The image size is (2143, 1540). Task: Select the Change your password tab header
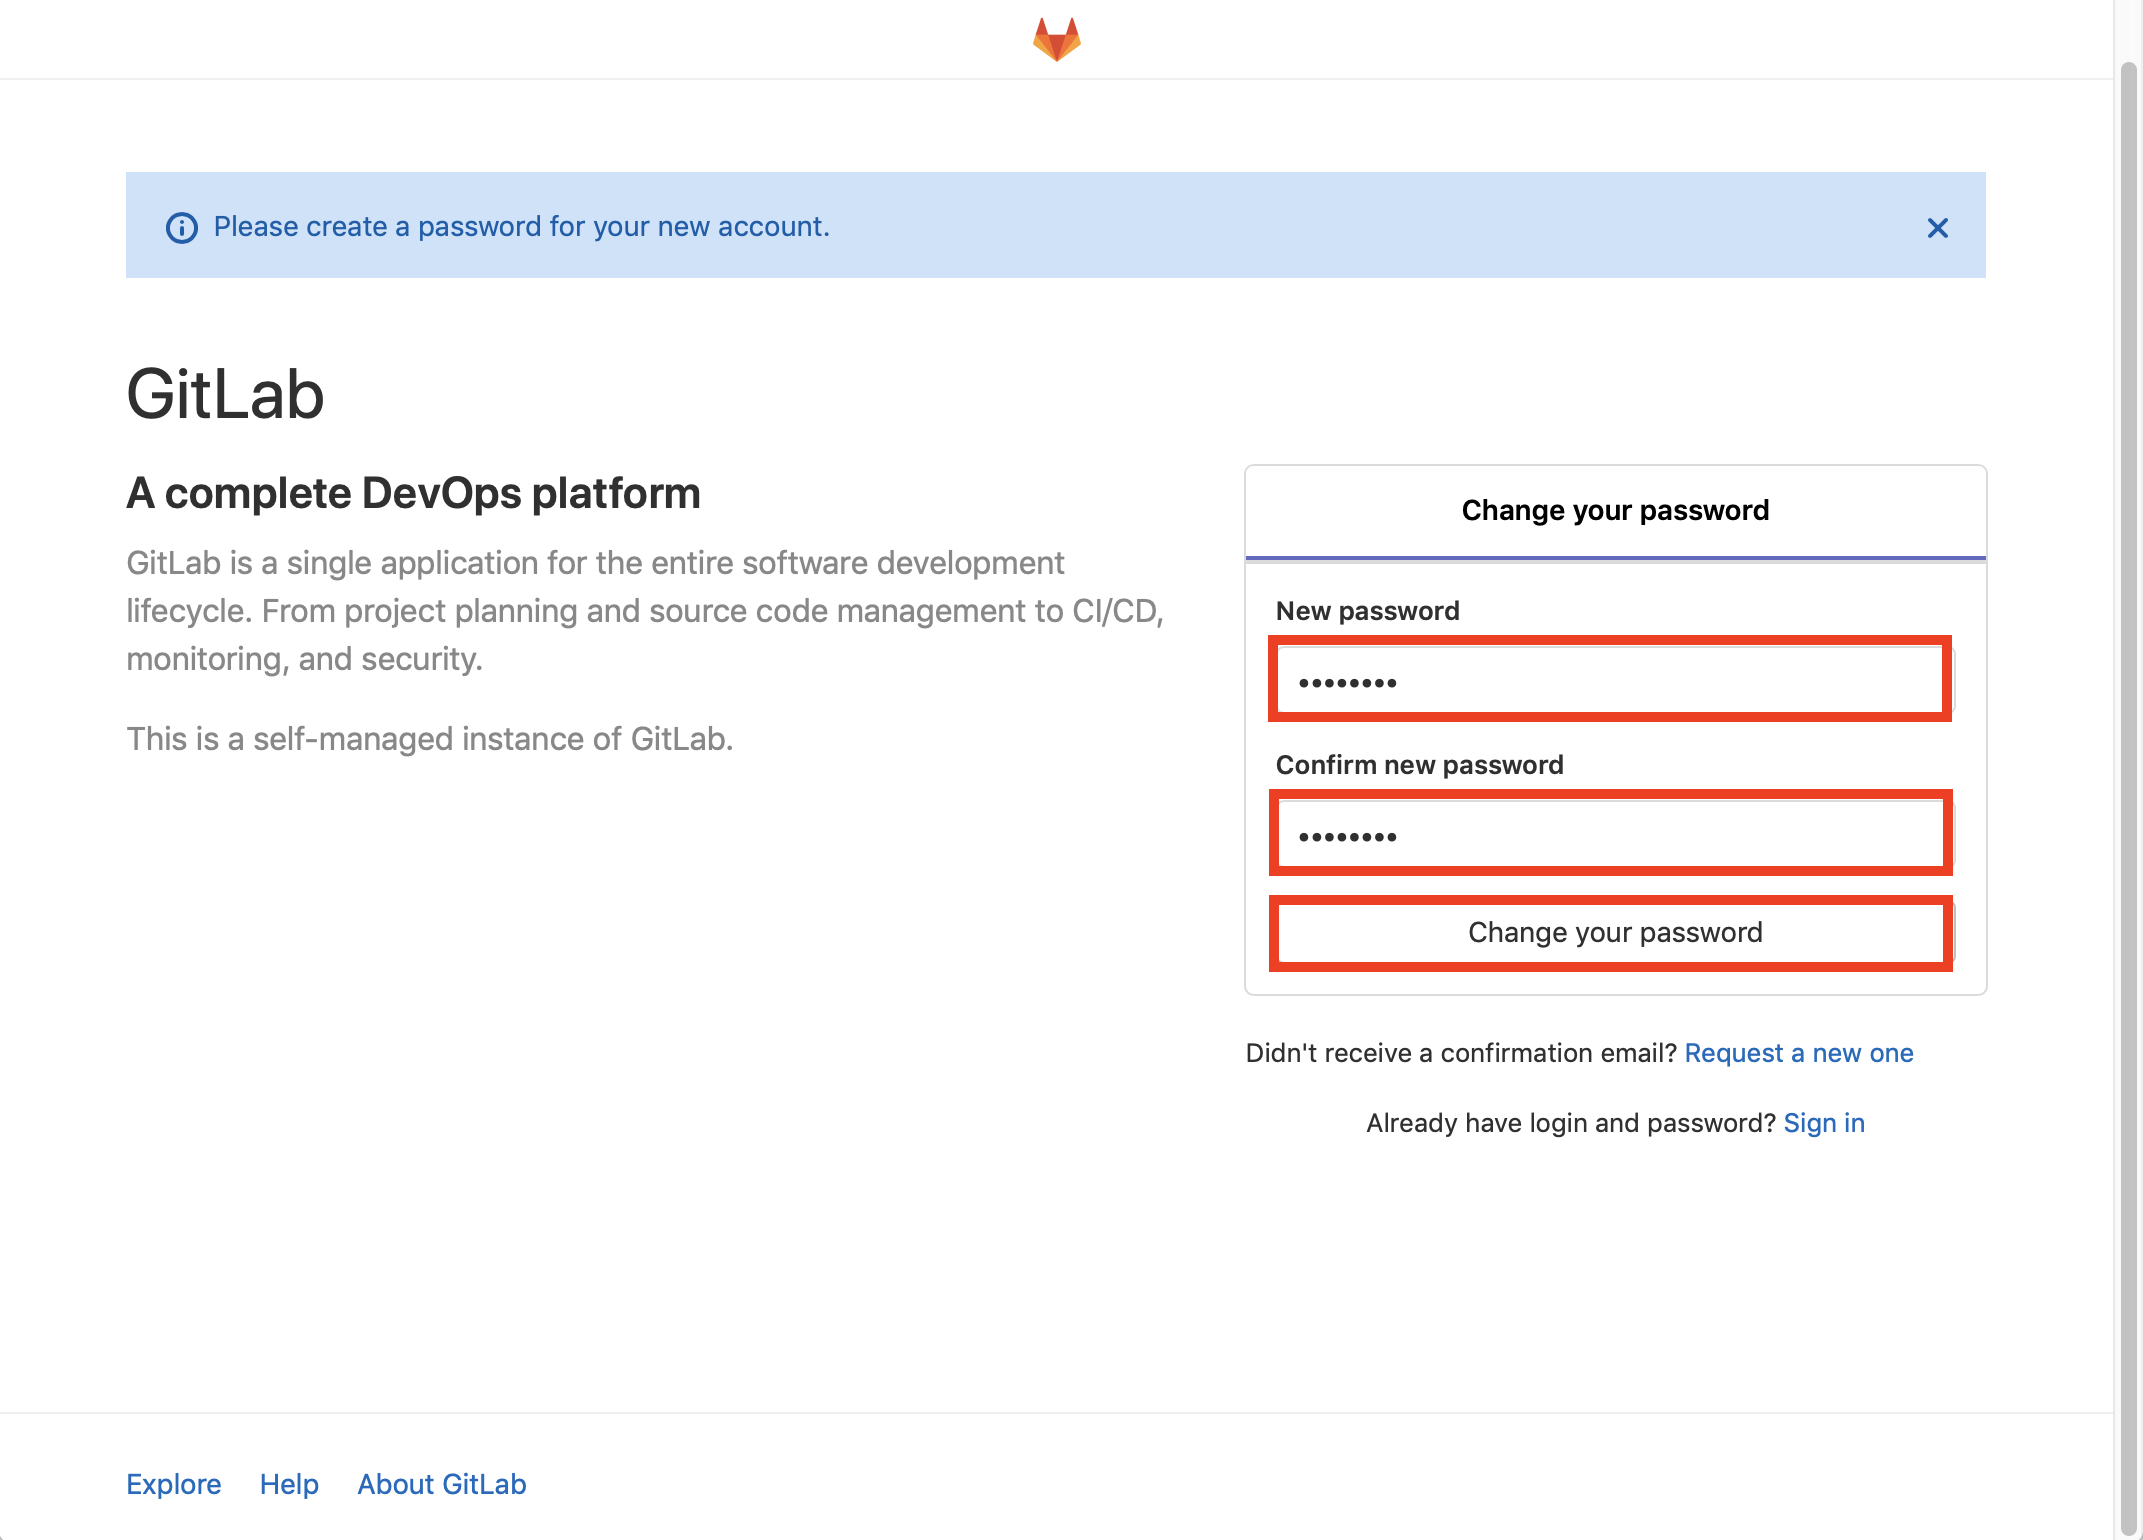1615,511
